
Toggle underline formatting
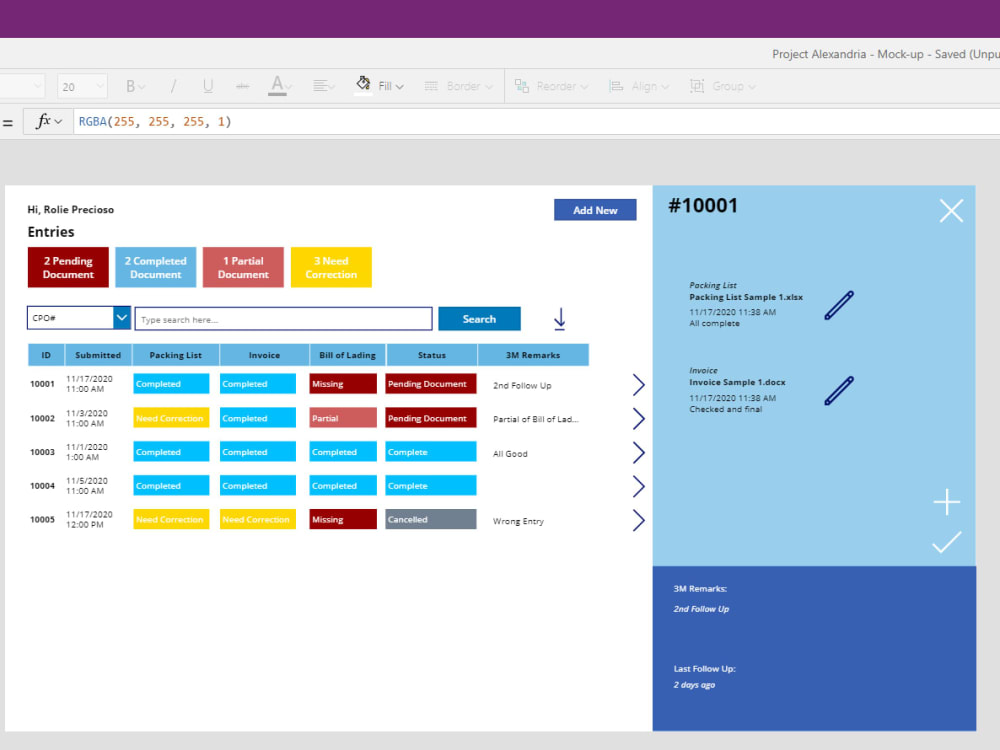[x=207, y=85]
